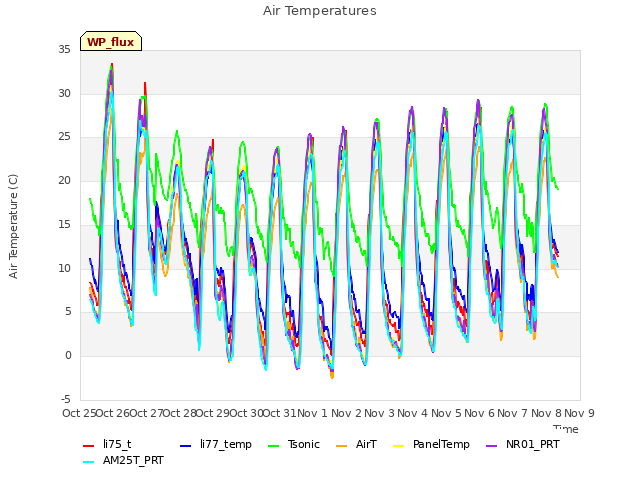640x480 pixels.
Task: Click the 0 y-axis tick label
Action: tap(68, 356)
